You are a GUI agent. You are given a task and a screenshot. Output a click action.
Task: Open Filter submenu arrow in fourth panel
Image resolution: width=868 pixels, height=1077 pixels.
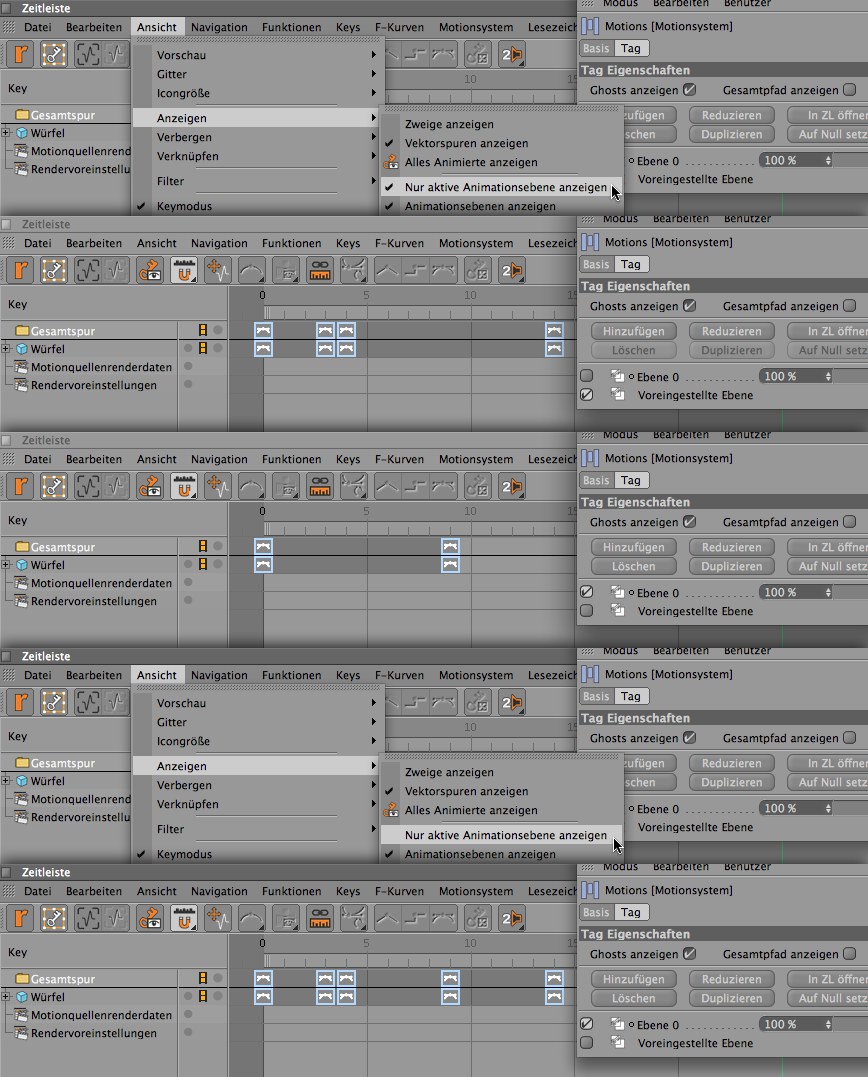374,829
